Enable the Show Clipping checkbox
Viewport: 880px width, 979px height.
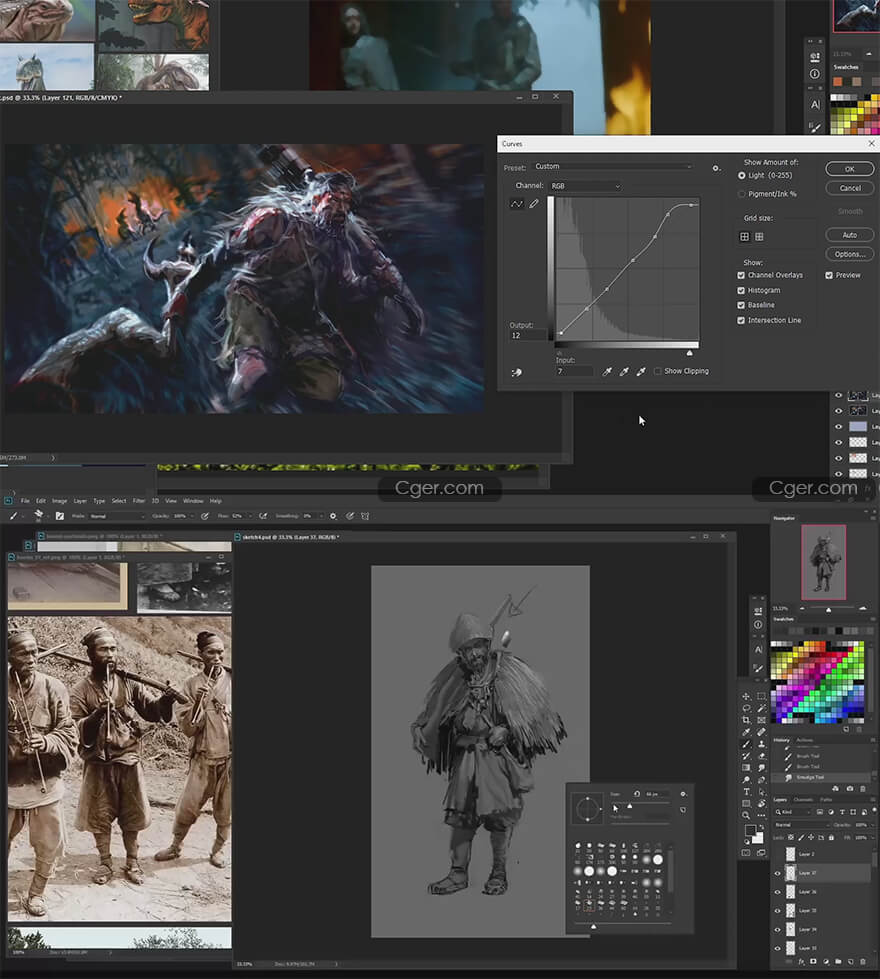pos(657,371)
